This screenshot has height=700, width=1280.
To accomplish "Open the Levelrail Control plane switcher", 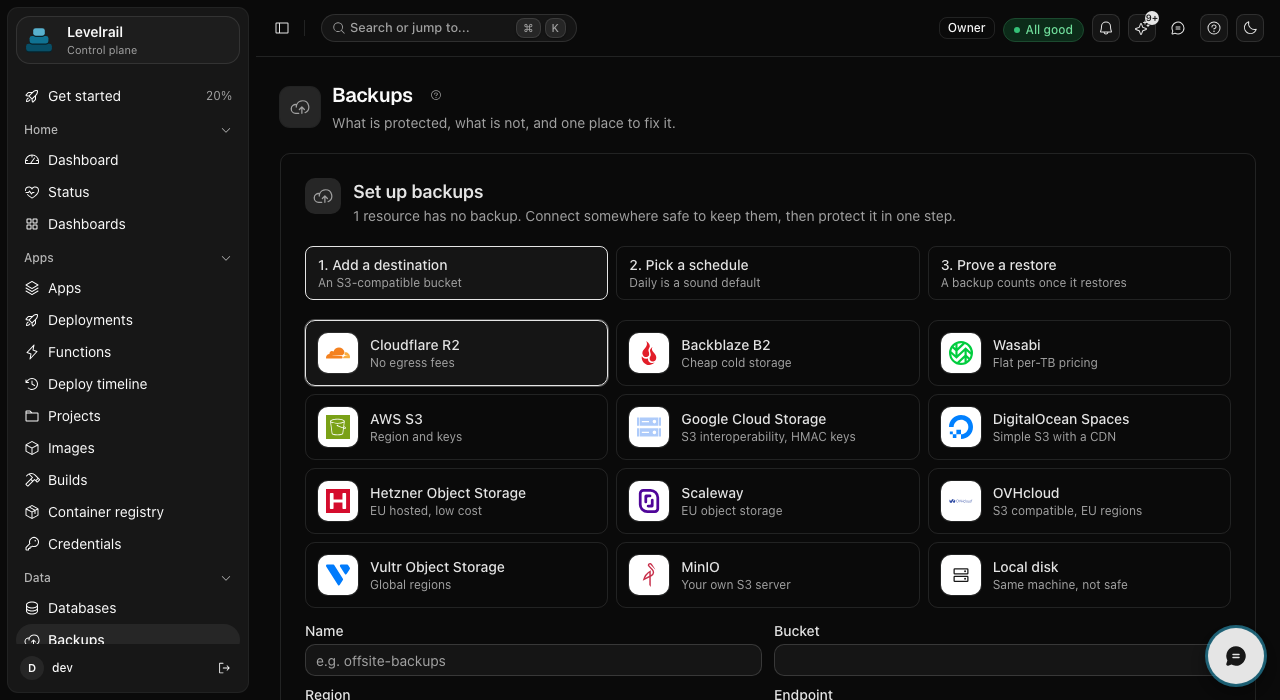I will tap(128, 40).
